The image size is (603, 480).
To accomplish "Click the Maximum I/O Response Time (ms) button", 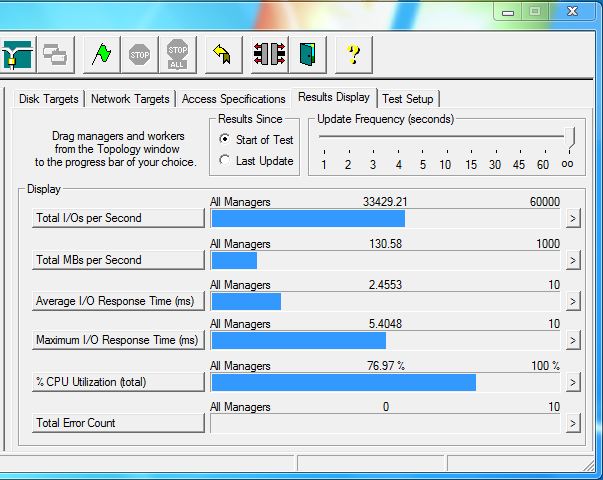I will (x=118, y=340).
